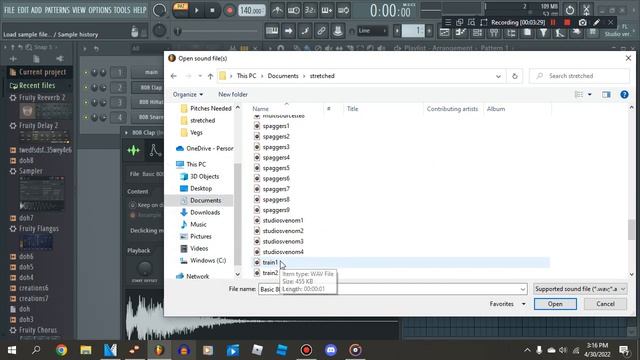Expand the address bar path dropdown

tap(498, 76)
